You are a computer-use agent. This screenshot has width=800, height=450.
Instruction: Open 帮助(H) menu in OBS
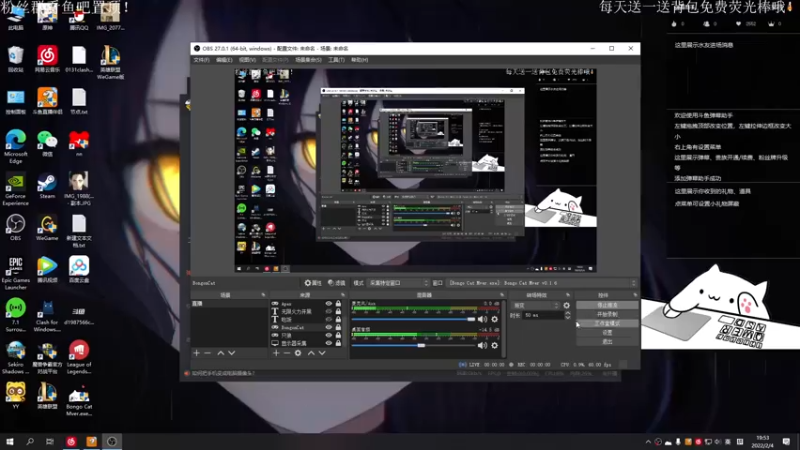[359, 60]
